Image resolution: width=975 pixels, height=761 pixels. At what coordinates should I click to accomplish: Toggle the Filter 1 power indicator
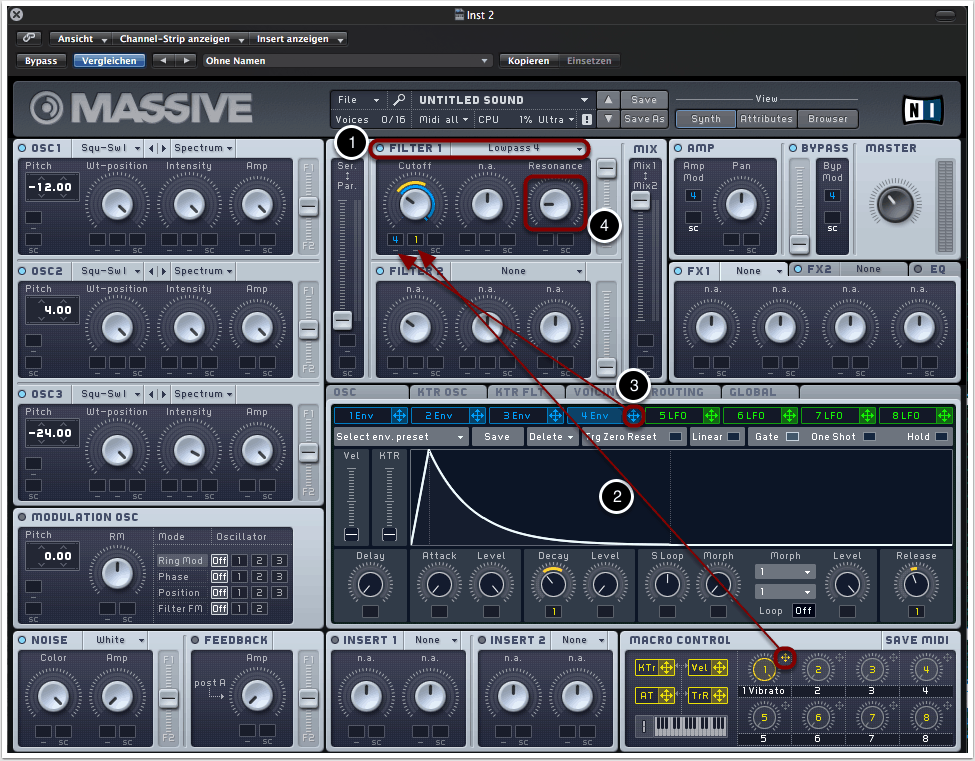tap(380, 149)
